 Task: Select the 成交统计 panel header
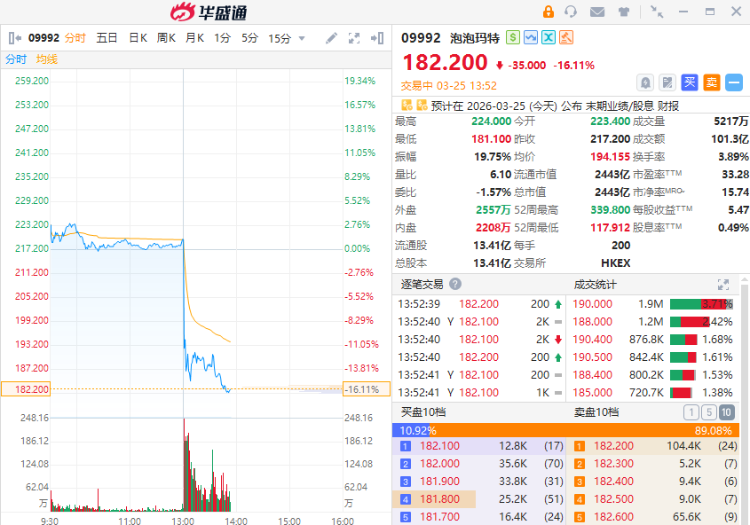pyautogui.click(x=595, y=285)
